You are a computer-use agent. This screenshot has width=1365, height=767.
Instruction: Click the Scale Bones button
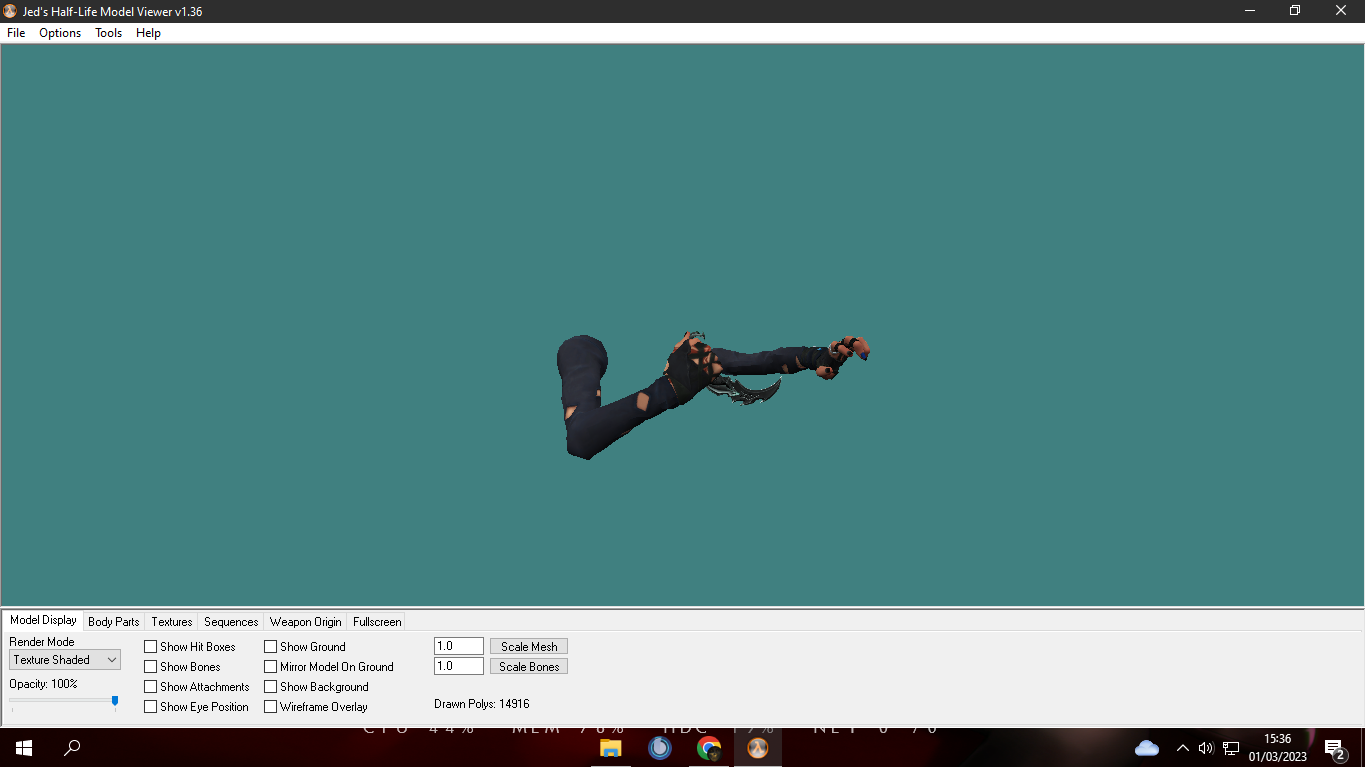tap(529, 667)
